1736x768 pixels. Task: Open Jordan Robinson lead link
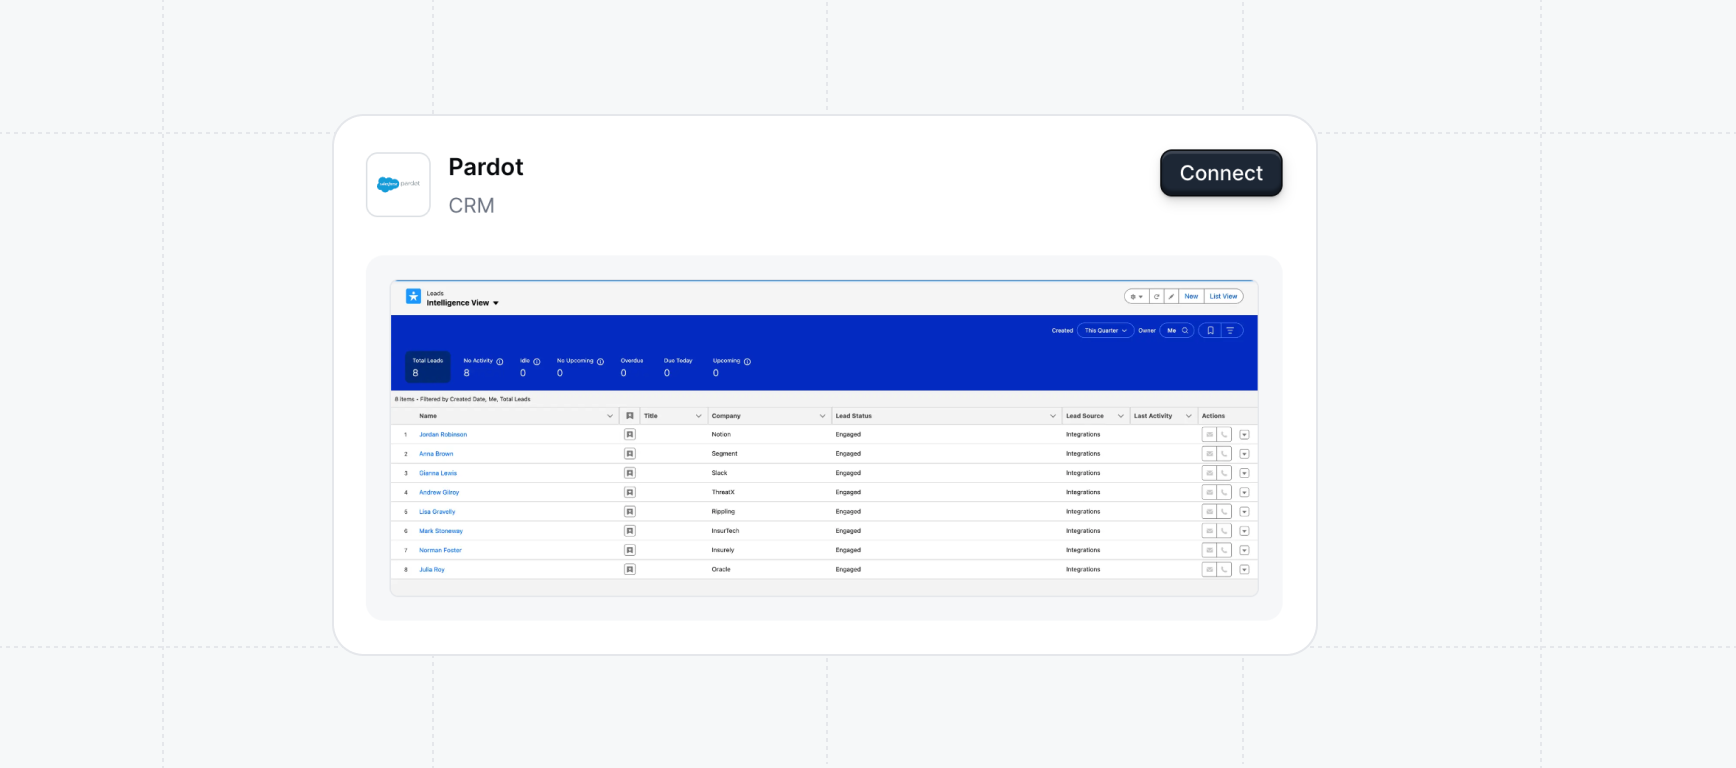click(x=443, y=435)
